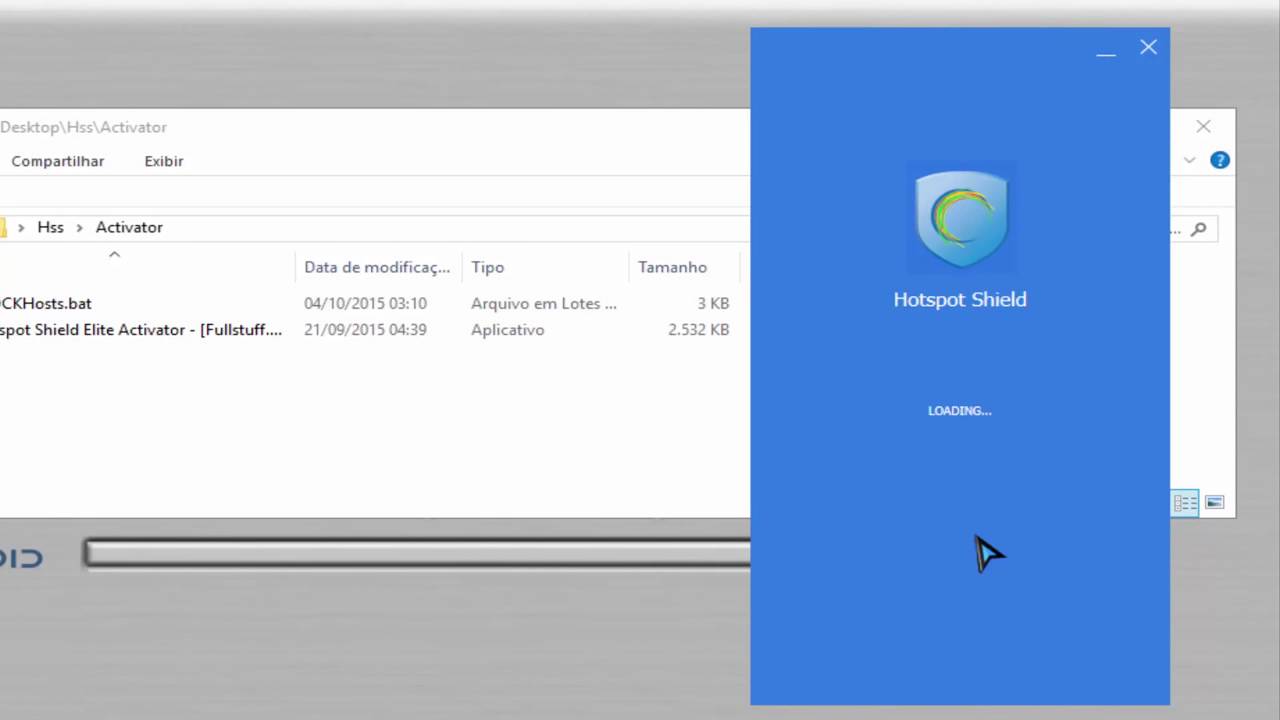Expand the Explorer ribbon chevron
Viewport: 1280px width, 720px height.
1189,160
